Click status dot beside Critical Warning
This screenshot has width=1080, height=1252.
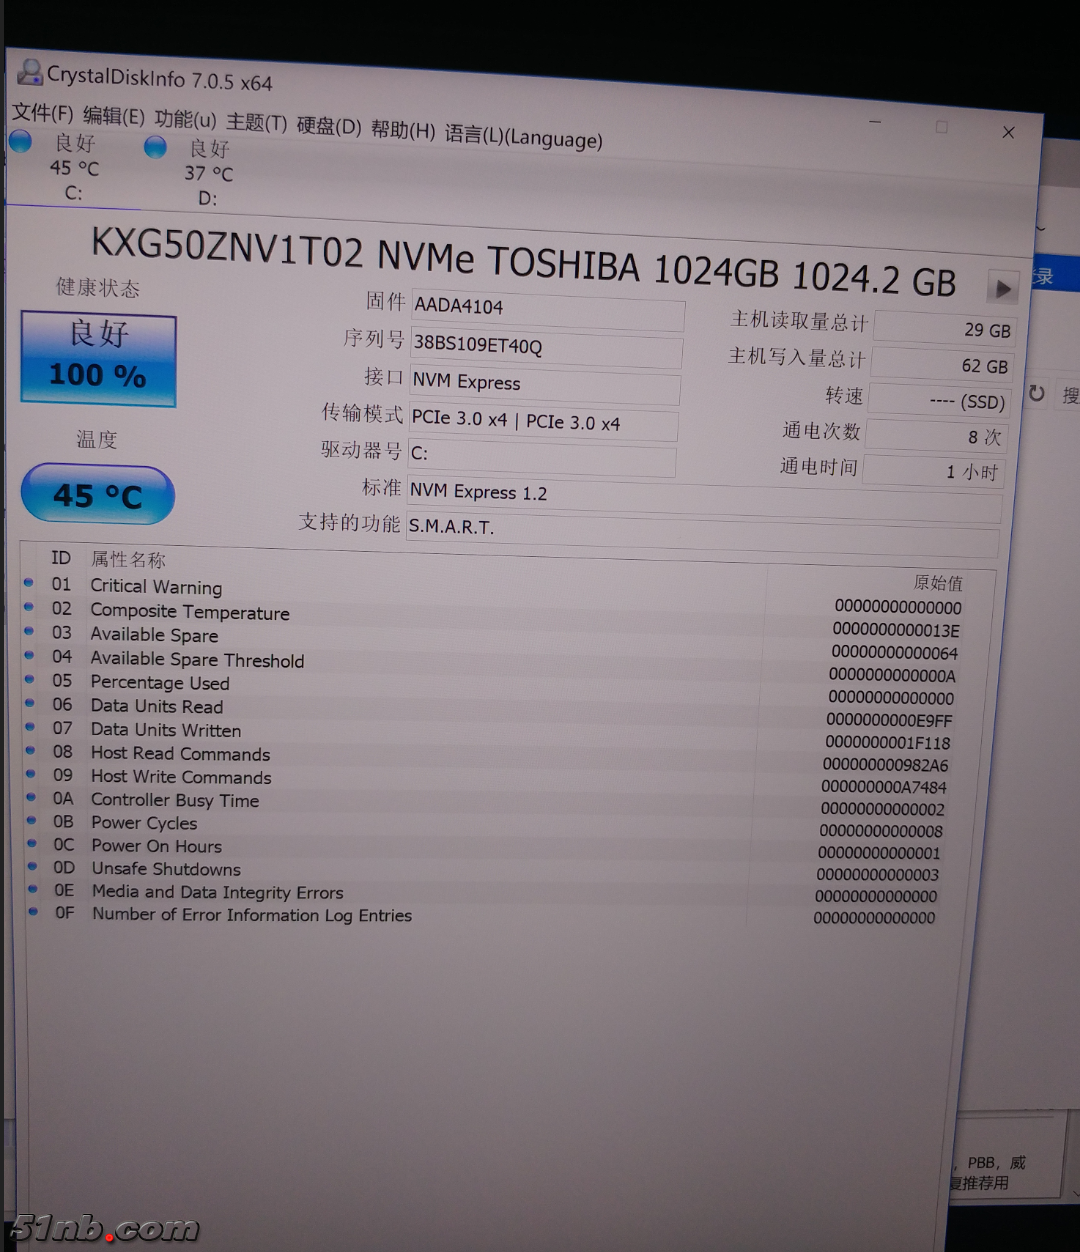click(29, 582)
